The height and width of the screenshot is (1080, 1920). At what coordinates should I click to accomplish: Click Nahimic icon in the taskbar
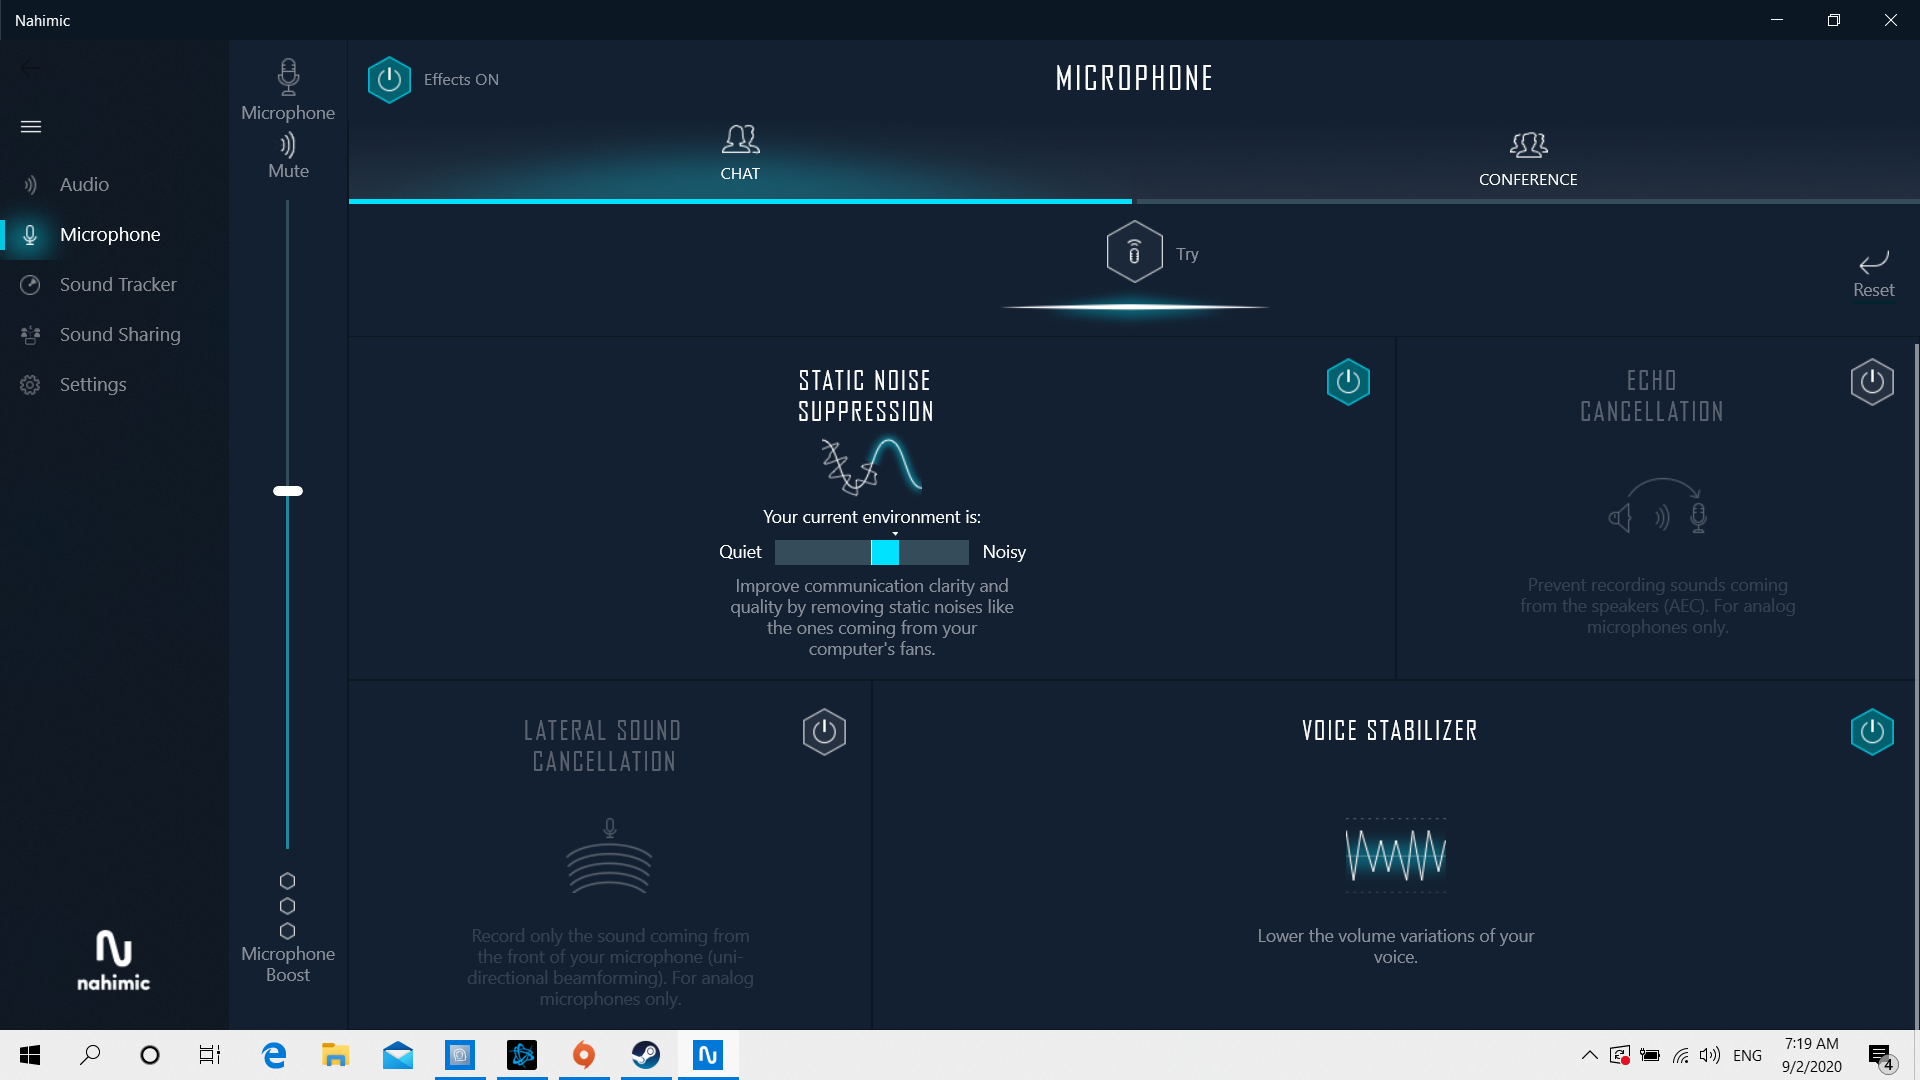708,1055
